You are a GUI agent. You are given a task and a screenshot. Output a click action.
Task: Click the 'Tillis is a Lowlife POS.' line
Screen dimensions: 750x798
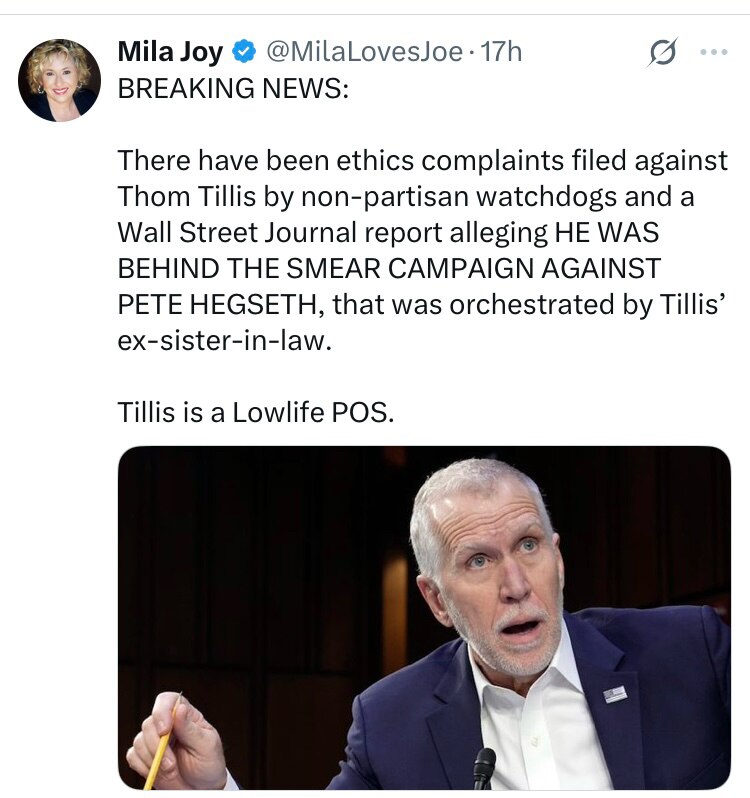pos(256,412)
